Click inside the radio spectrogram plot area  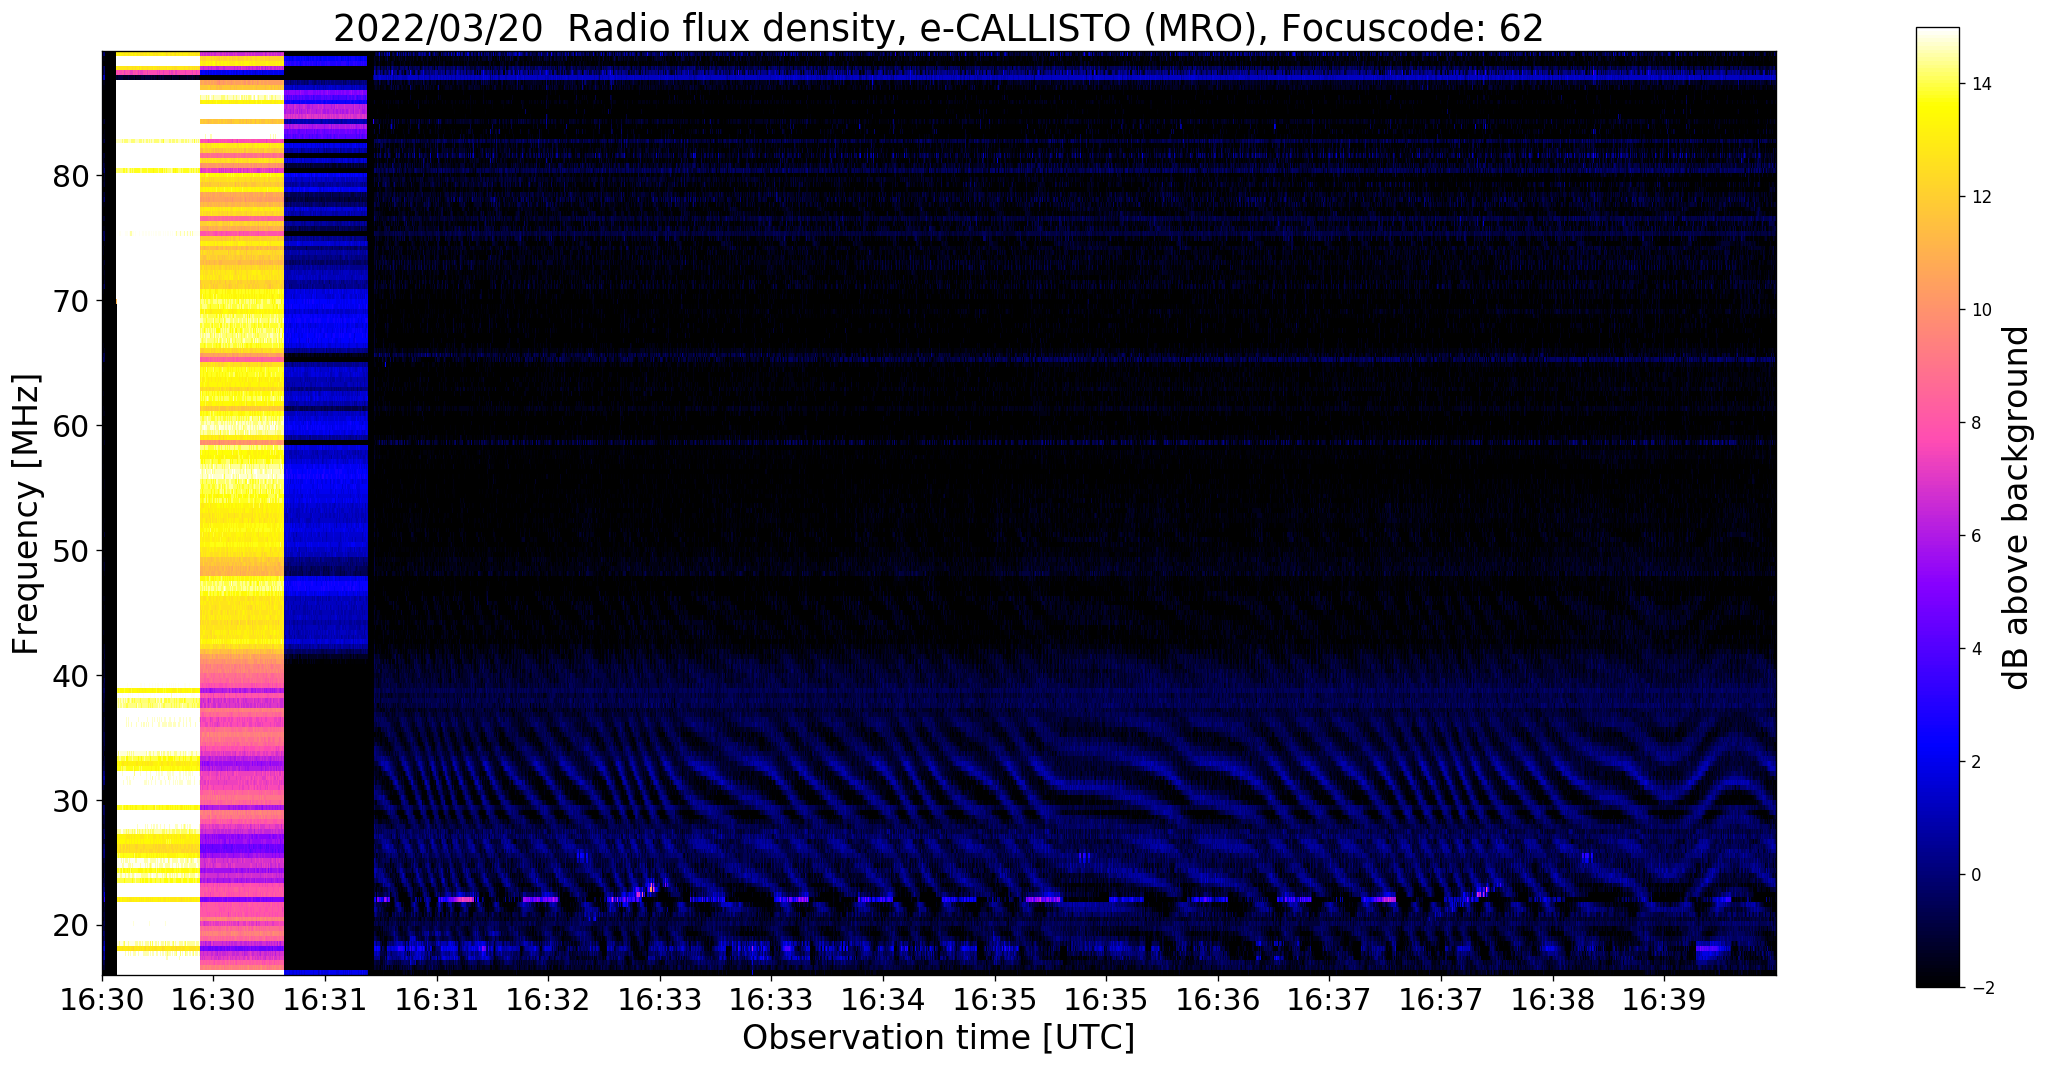(939, 512)
